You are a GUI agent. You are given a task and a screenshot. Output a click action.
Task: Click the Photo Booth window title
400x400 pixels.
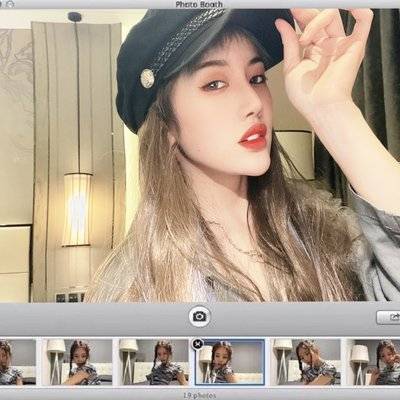click(x=199, y=4)
